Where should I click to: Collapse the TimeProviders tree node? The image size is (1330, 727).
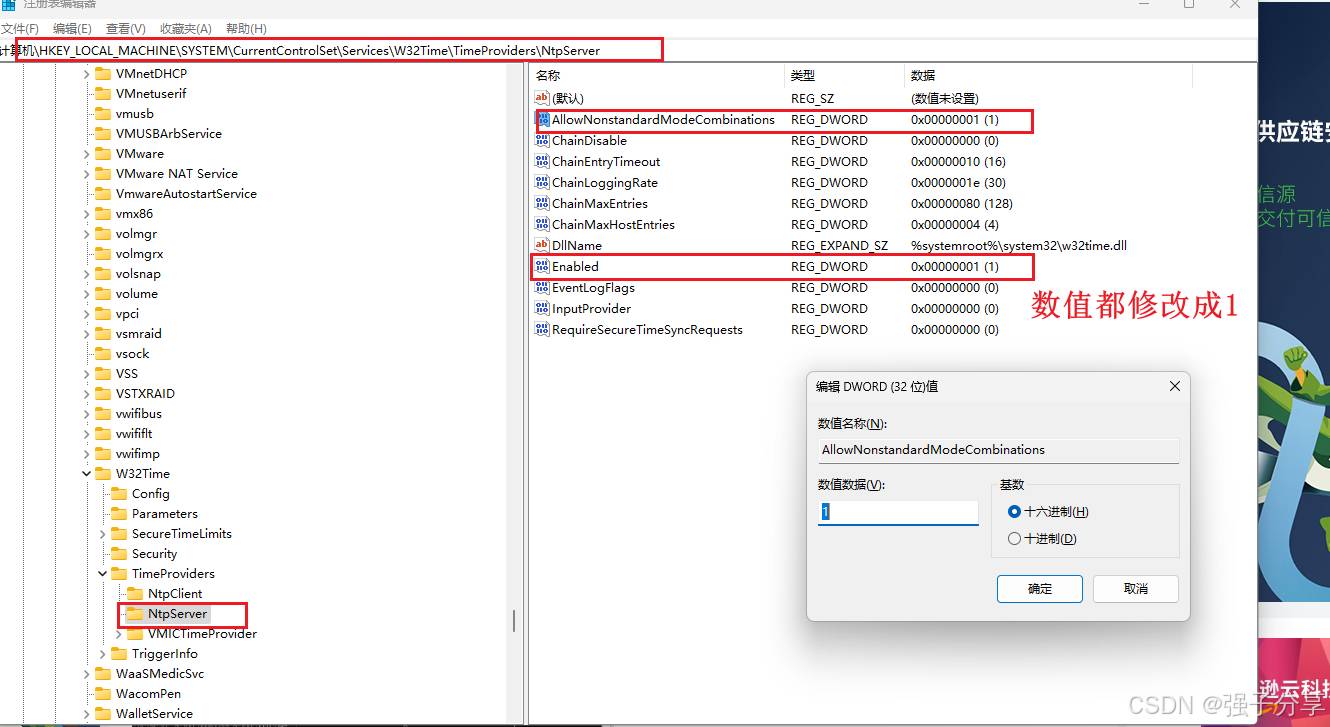click(103, 573)
